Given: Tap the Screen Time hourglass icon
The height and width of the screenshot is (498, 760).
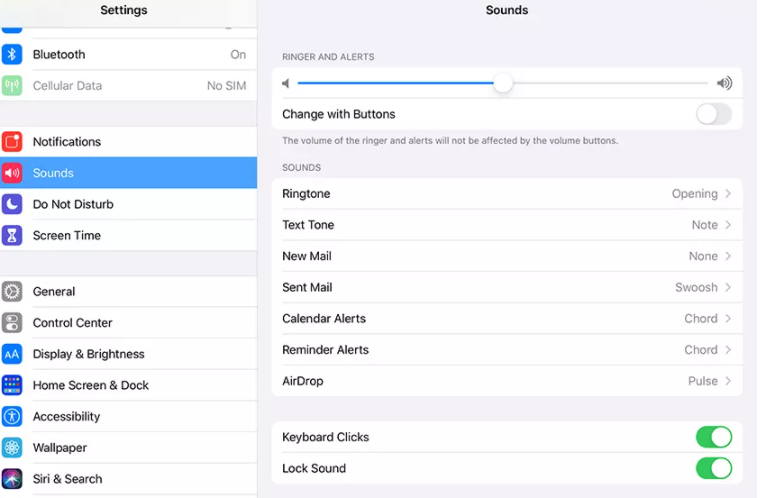Looking at the screenshot, I should pyautogui.click(x=12, y=235).
